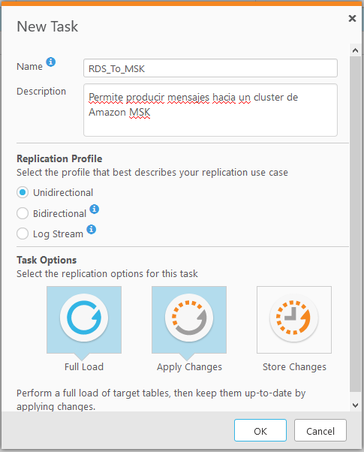Click the Name input field
The width and height of the screenshot is (364, 452).
pyautogui.click(x=210, y=68)
